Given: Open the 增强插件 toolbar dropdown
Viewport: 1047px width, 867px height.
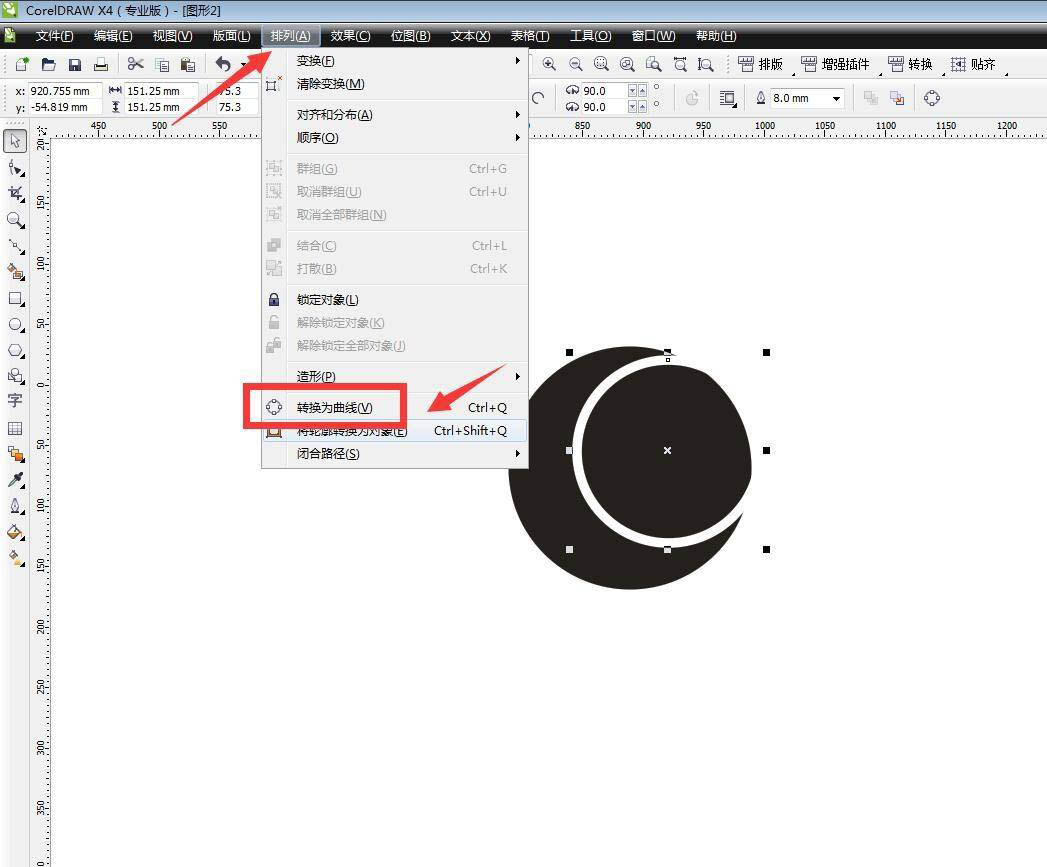Looking at the screenshot, I should [x=881, y=72].
